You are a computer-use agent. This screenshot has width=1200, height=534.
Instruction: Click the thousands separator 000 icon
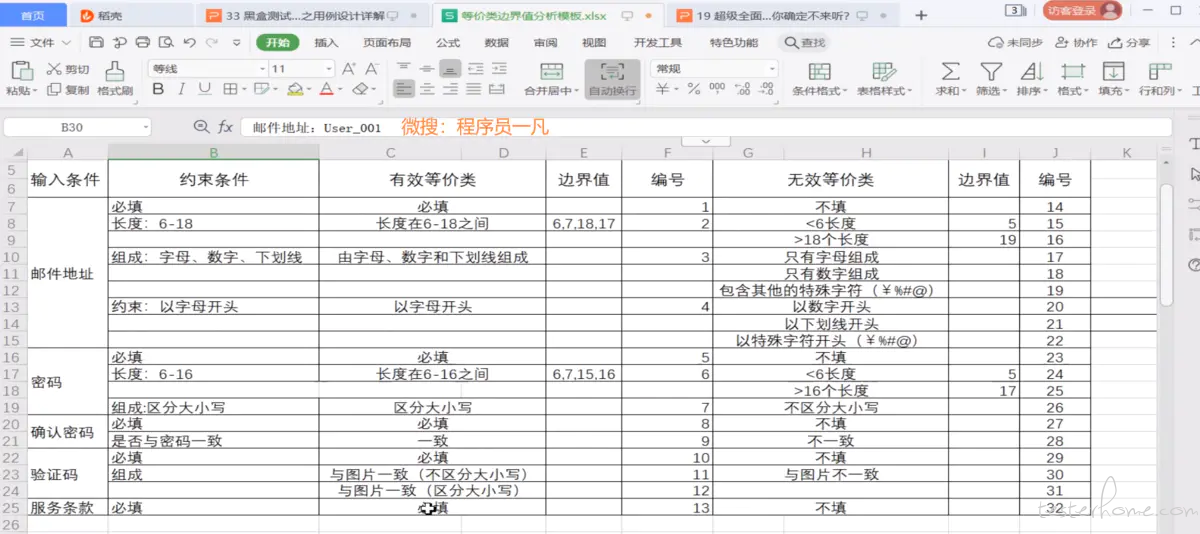click(x=716, y=89)
